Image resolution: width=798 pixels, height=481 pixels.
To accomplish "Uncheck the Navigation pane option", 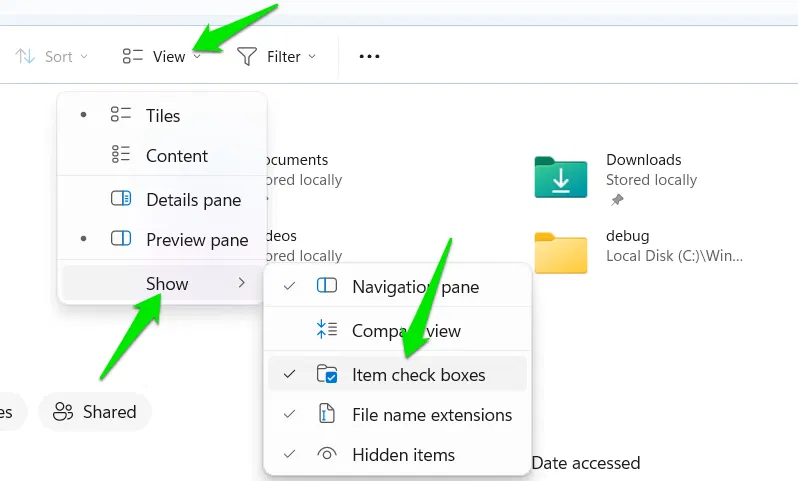I will click(290, 287).
